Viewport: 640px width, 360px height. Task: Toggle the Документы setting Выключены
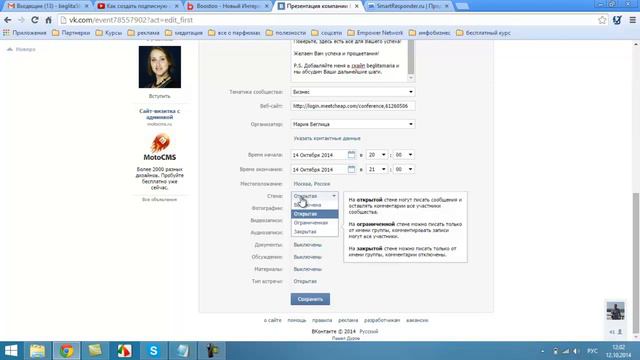[x=307, y=245]
